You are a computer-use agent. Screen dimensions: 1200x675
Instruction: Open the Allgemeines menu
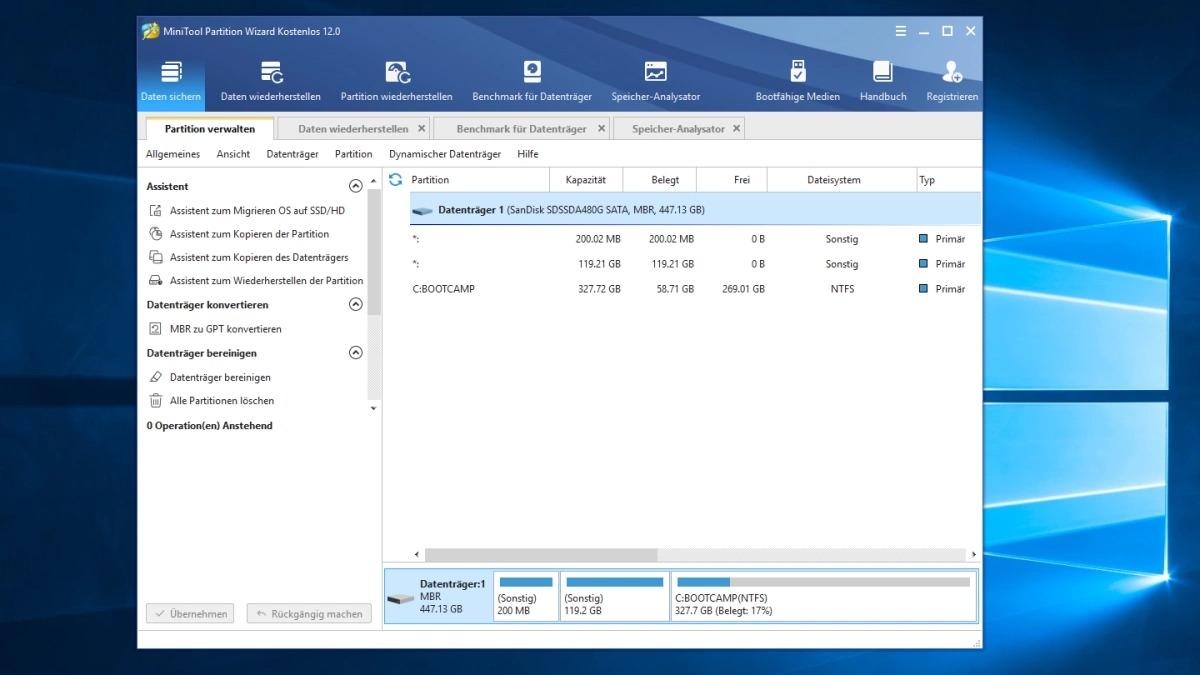[x=173, y=154]
